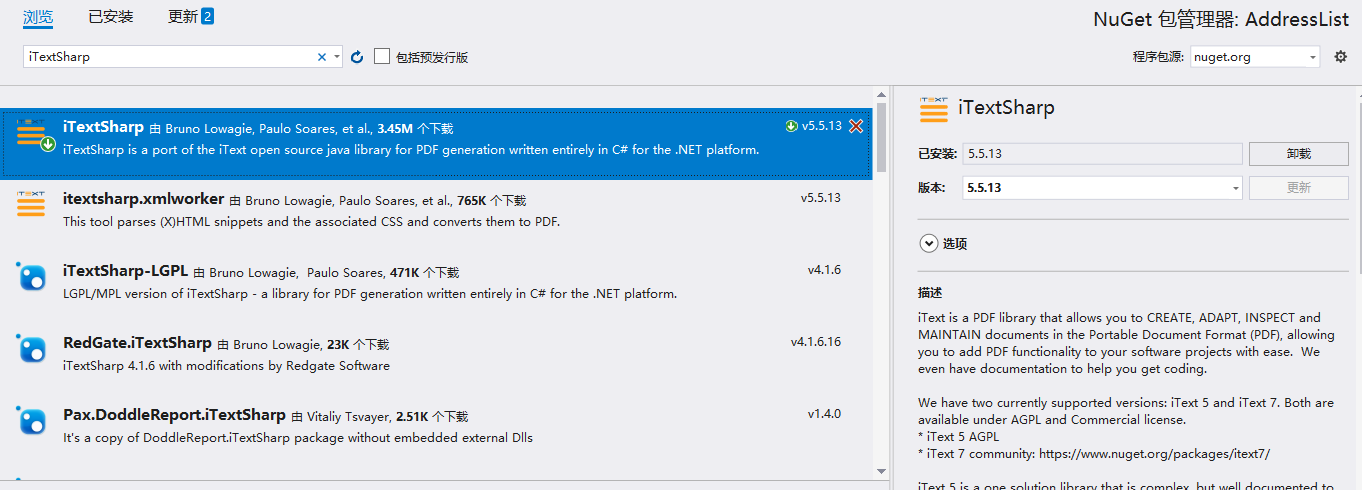The width and height of the screenshot is (1362, 490).
Task: Select the Pax.DoddleReport.iTextSharp package title
Action: [x=174, y=414]
